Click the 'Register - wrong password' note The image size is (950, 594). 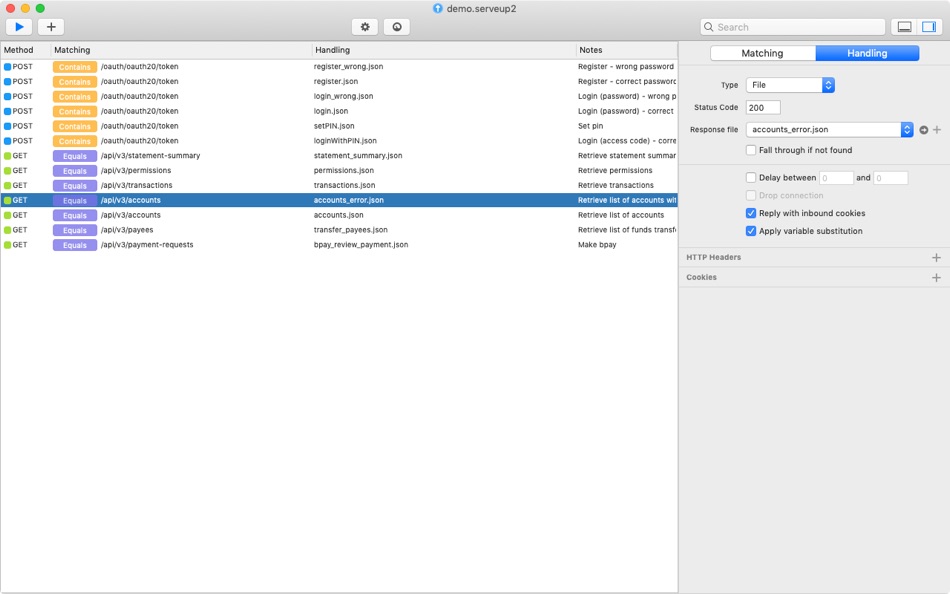(625, 67)
